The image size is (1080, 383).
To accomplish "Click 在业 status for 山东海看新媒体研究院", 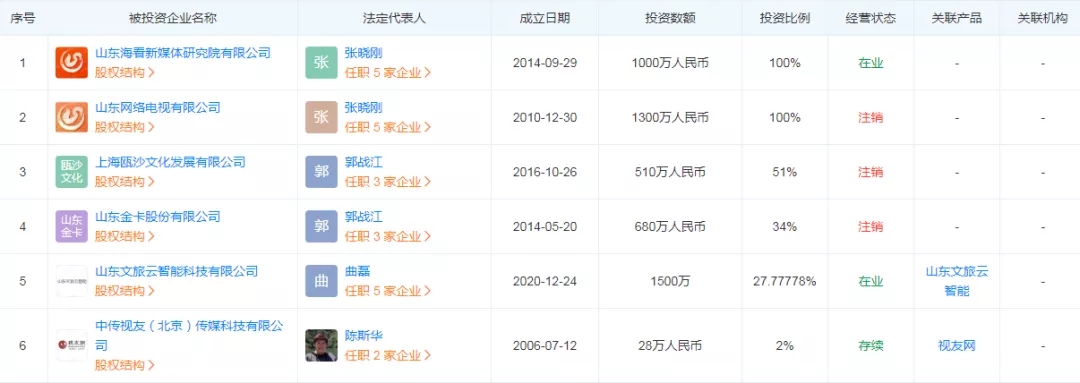I will [871, 63].
